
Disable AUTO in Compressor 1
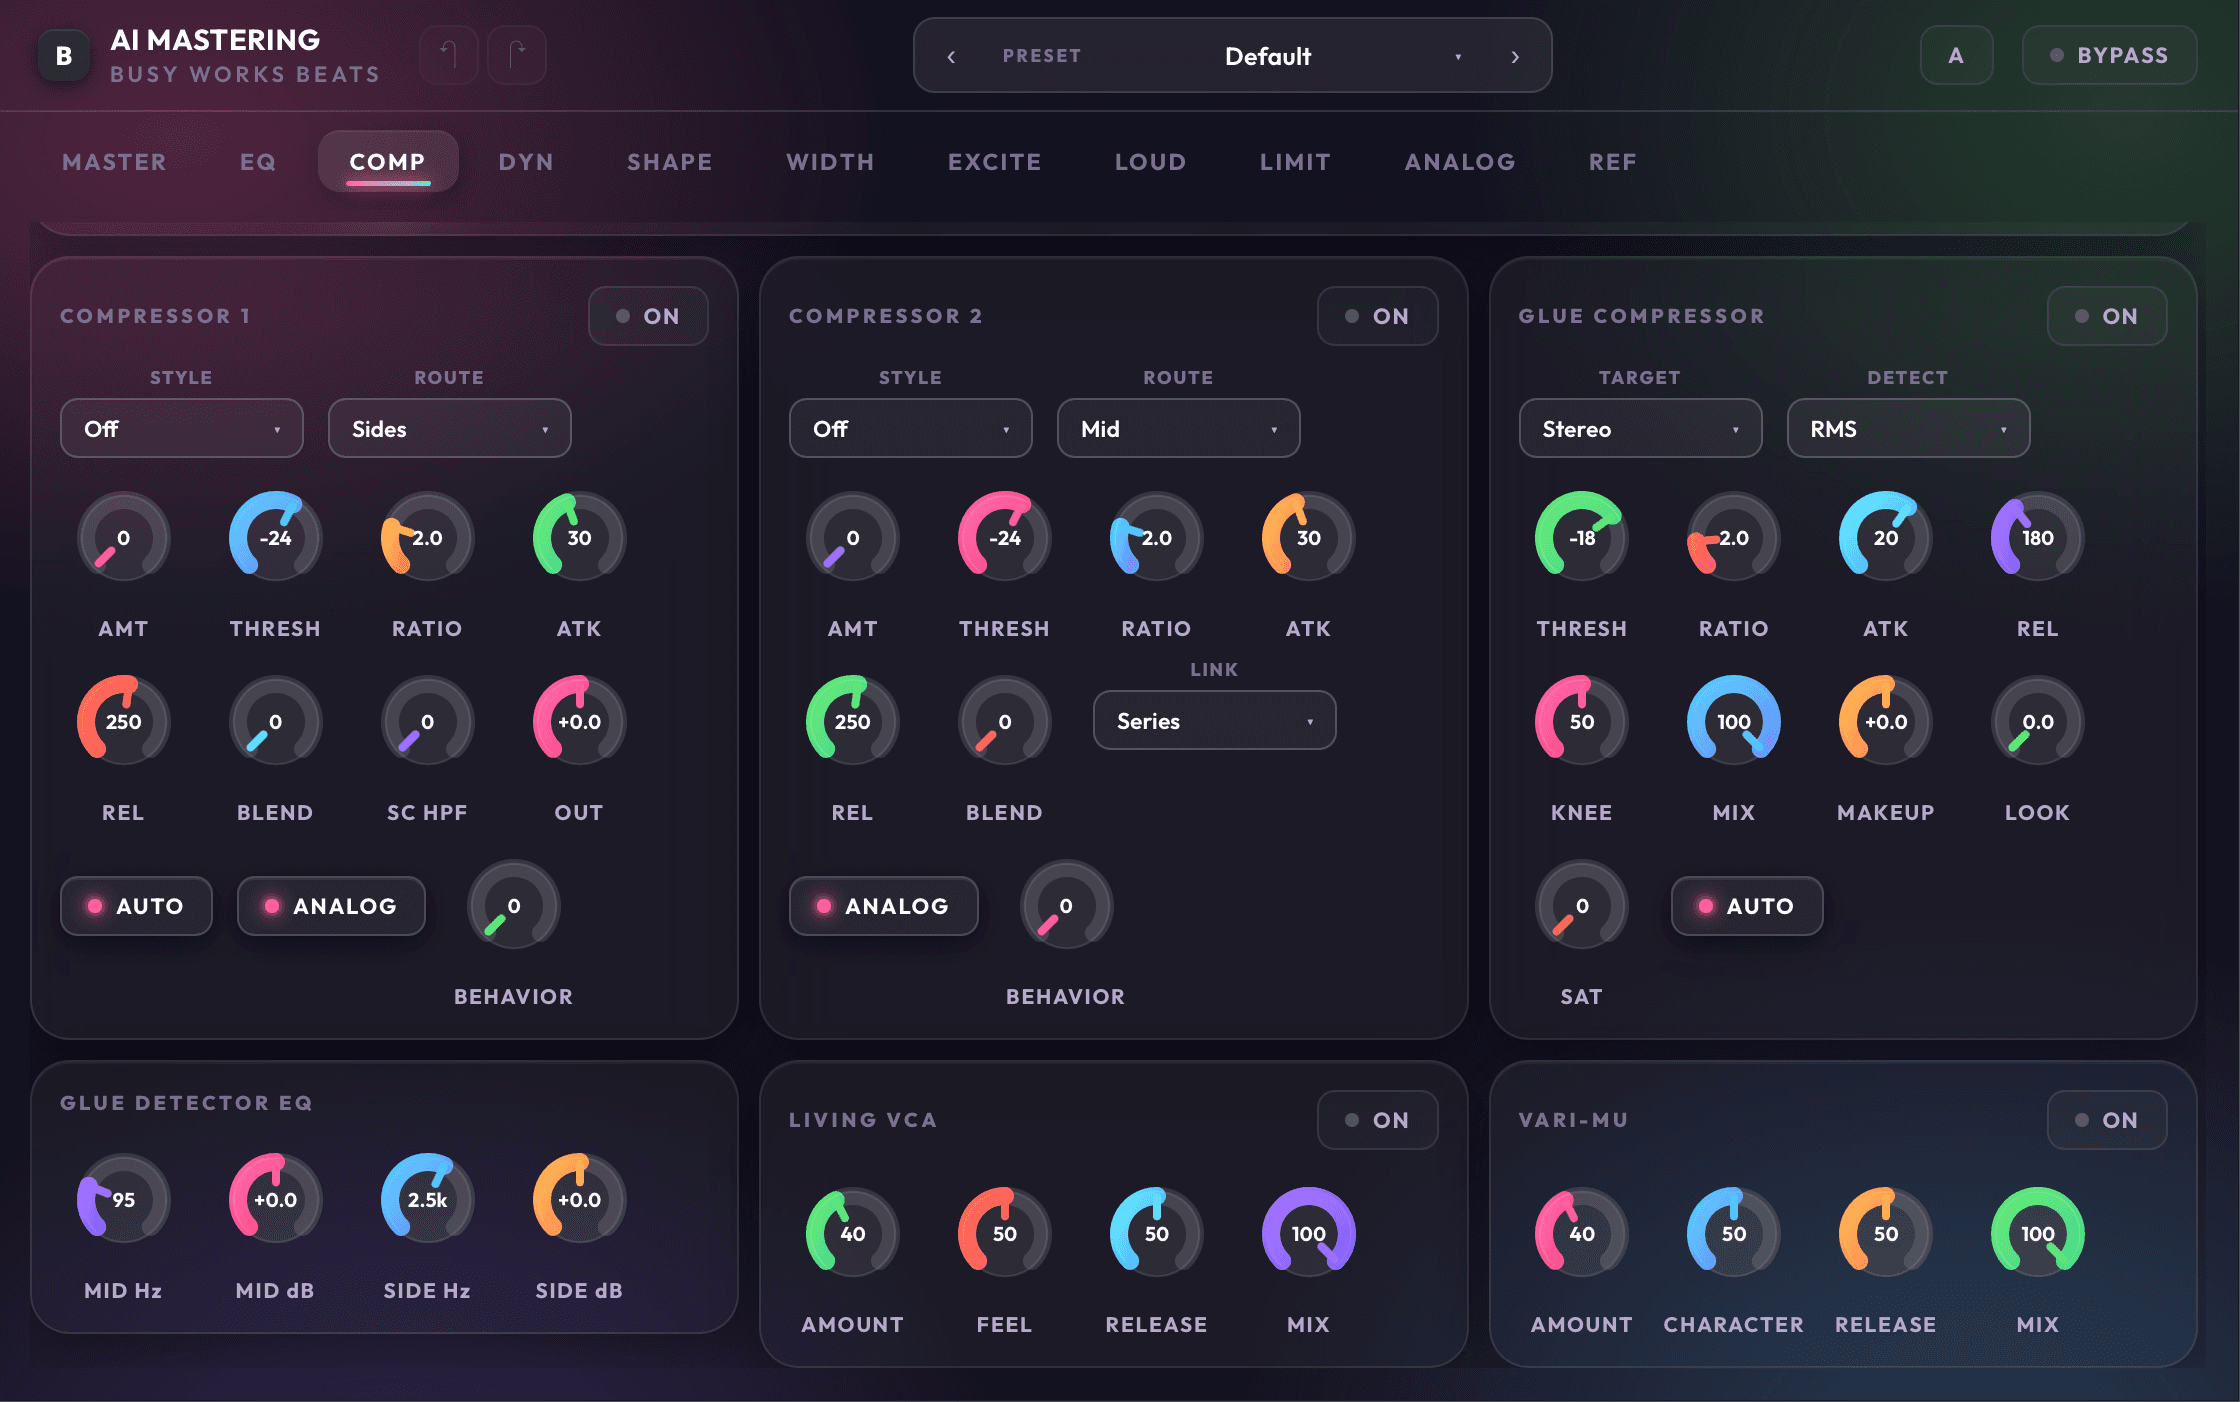136,906
